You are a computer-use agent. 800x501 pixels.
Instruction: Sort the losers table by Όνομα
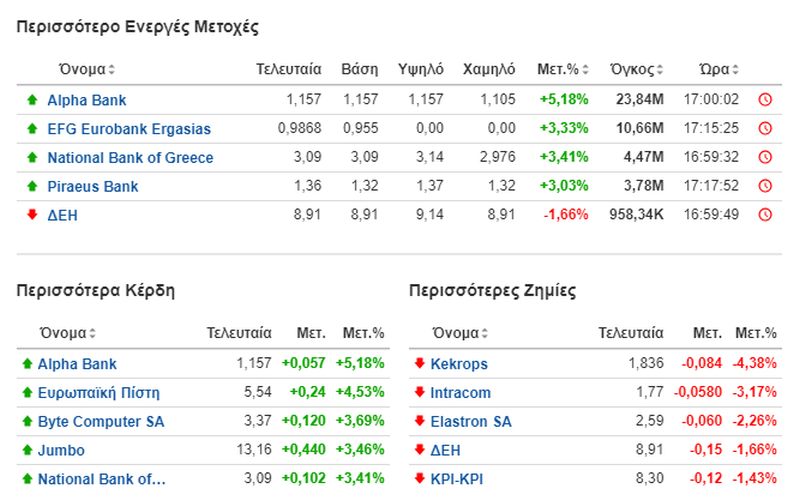[460, 333]
